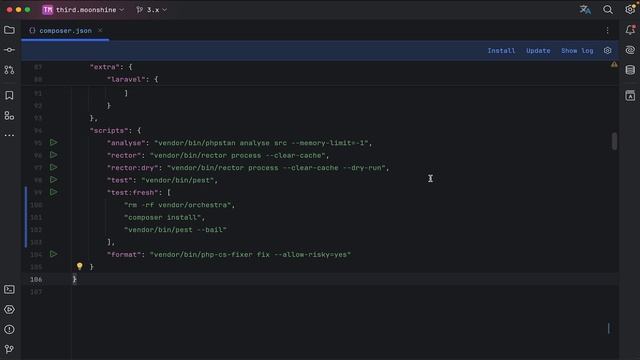Screen dimensions: 640x360
Task: Open Search Everywhere magnifier icon
Action: click(x=607, y=9)
